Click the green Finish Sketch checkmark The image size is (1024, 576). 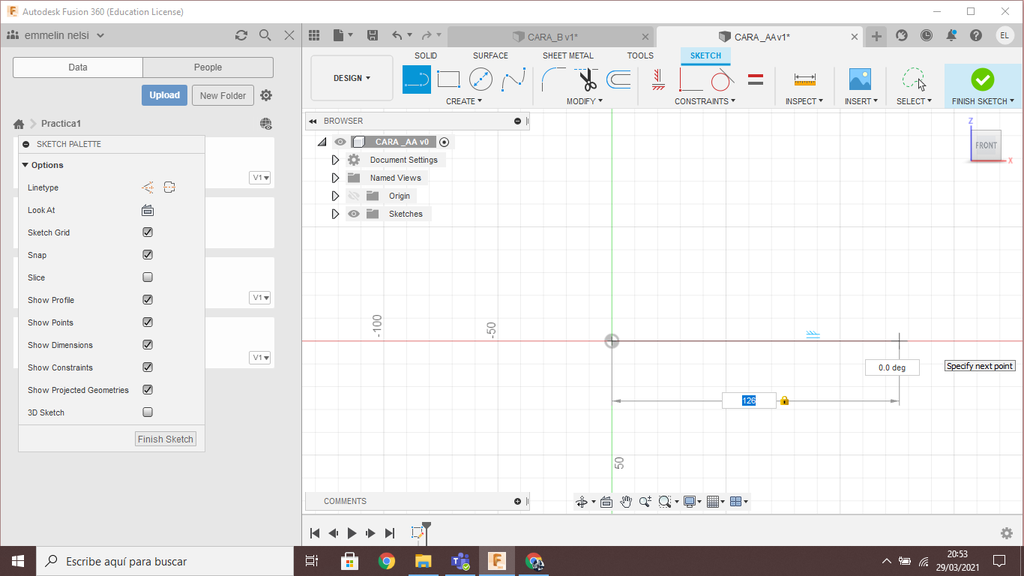point(982,80)
